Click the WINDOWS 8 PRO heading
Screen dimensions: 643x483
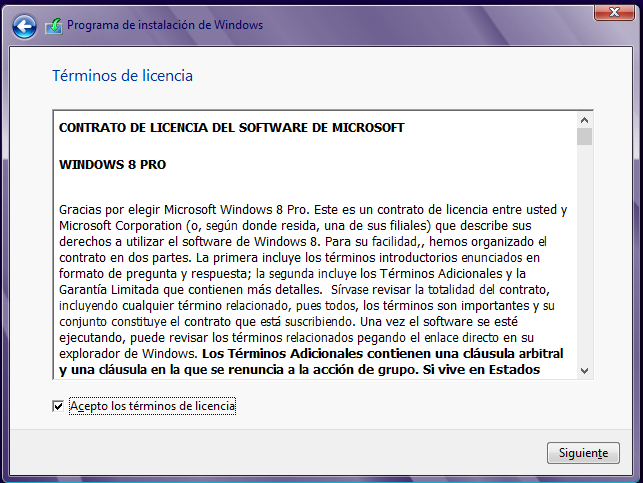click(x=112, y=165)
